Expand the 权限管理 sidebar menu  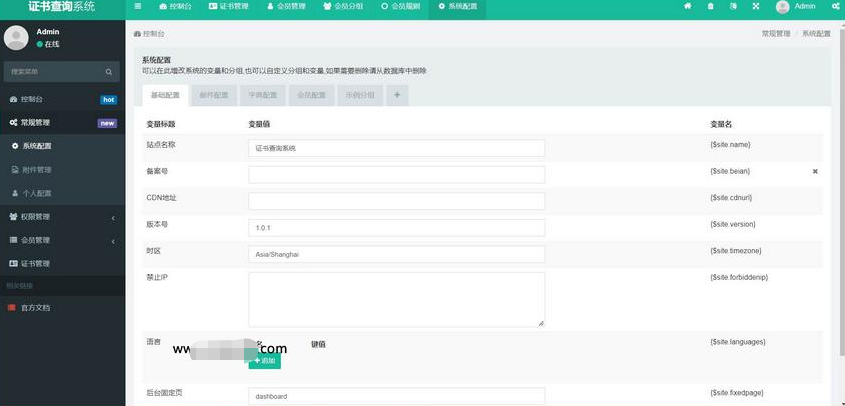(x=62, y=217)
